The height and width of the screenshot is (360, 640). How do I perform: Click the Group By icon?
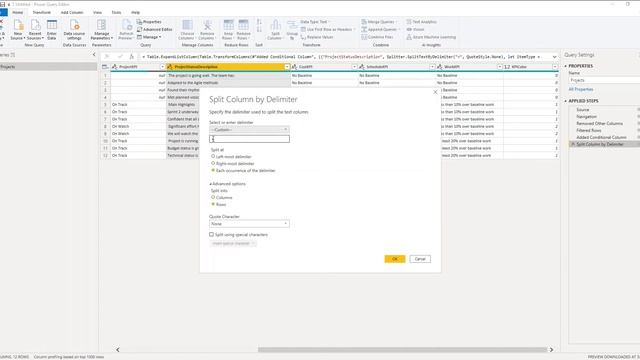tap(292, 26)
